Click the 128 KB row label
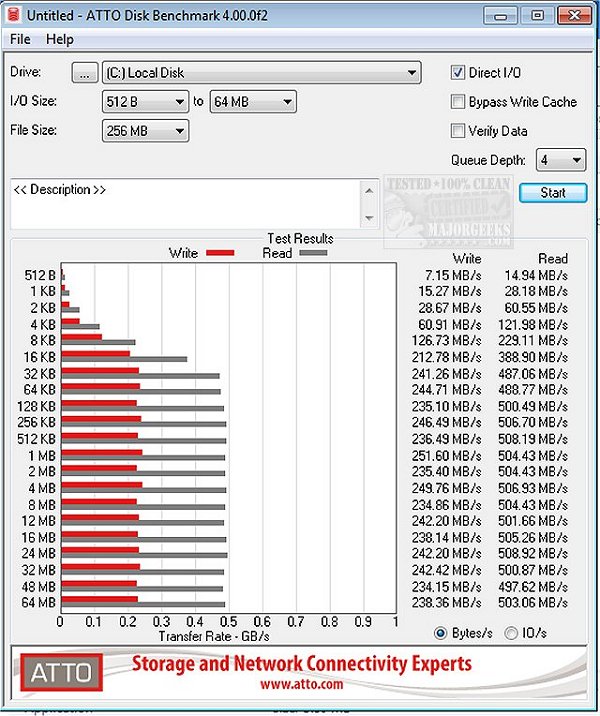600x716 pixels. tap(37, 406)
